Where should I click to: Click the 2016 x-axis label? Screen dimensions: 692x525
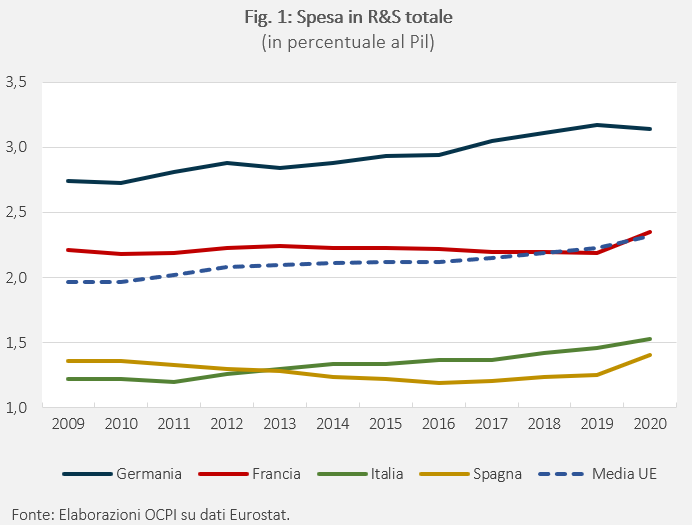(x=439, y=424)
